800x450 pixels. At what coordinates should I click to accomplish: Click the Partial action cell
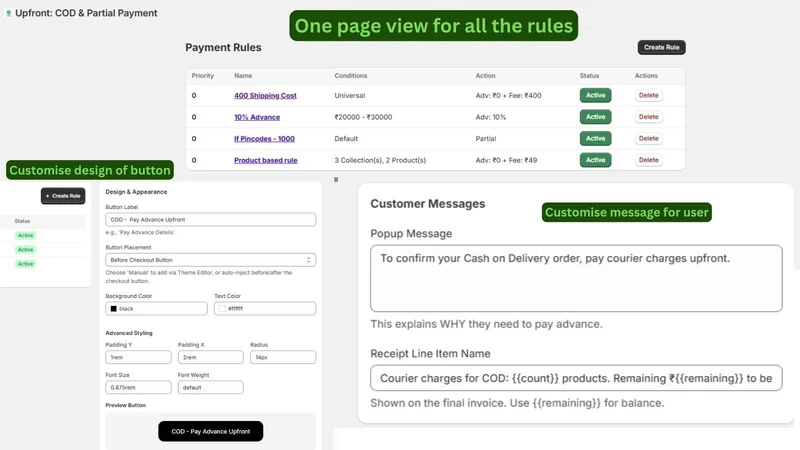click(486, 139)
